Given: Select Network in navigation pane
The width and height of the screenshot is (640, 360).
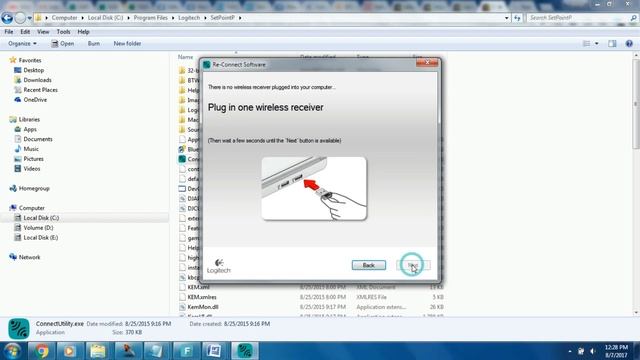Looking at the screenshot, I should click(29, 258).
